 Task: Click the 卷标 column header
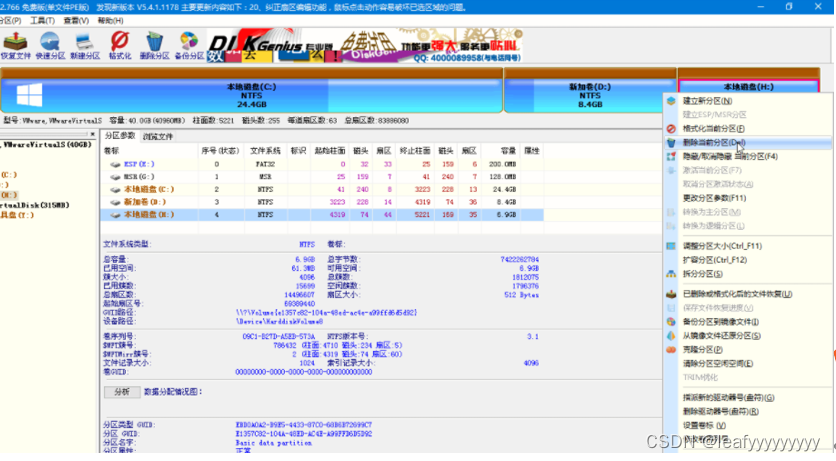coord(149,151)
